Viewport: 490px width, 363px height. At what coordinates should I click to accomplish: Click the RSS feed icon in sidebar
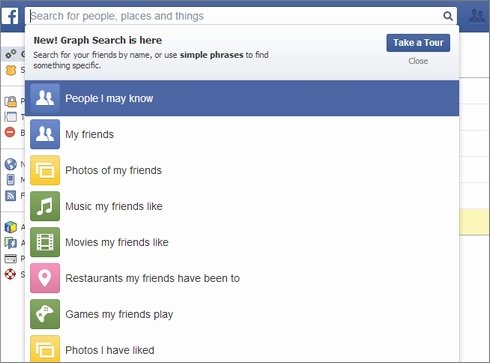[10, 195]
